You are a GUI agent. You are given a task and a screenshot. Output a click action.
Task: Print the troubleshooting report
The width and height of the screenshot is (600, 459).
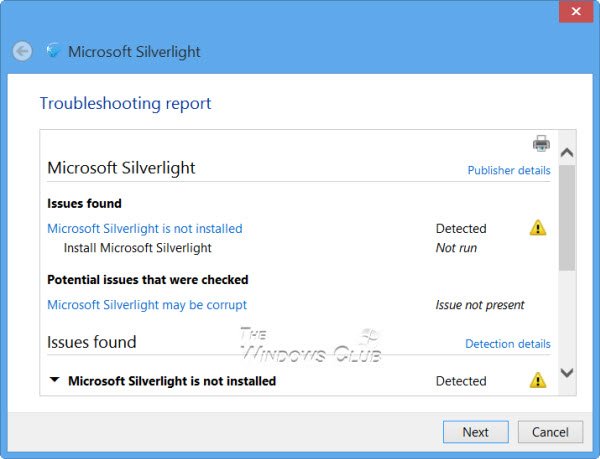541,143
